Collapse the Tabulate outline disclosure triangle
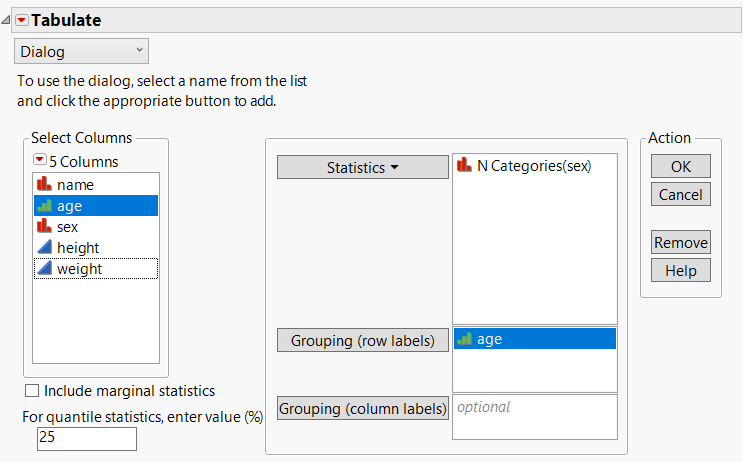 (7, 20)
